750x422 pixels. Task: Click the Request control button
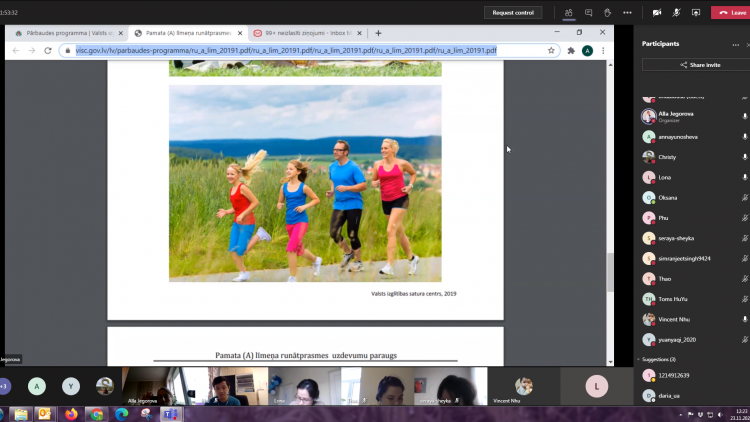tap(514, 12)
